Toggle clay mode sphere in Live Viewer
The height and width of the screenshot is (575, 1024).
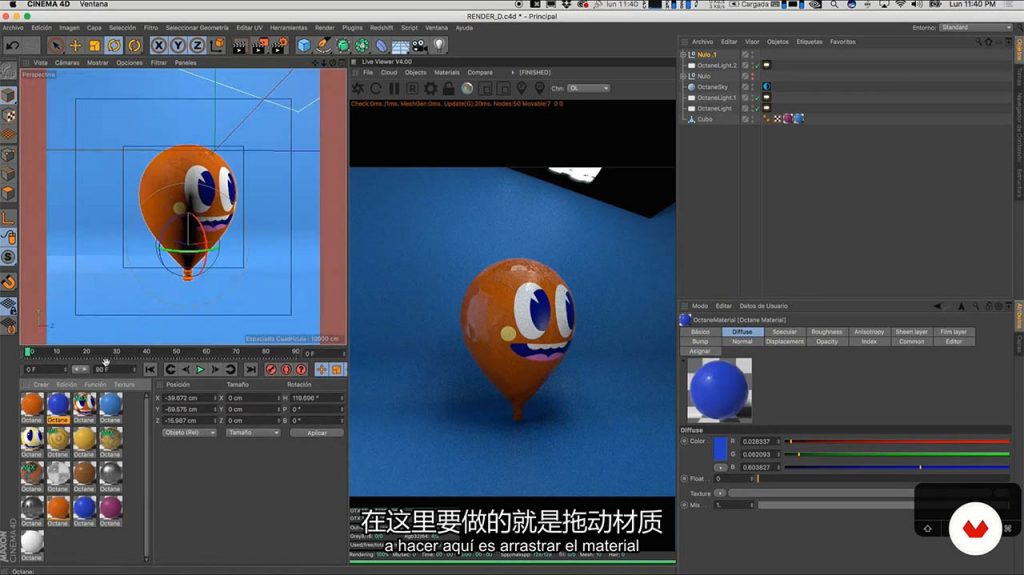[x=467, y=88]
